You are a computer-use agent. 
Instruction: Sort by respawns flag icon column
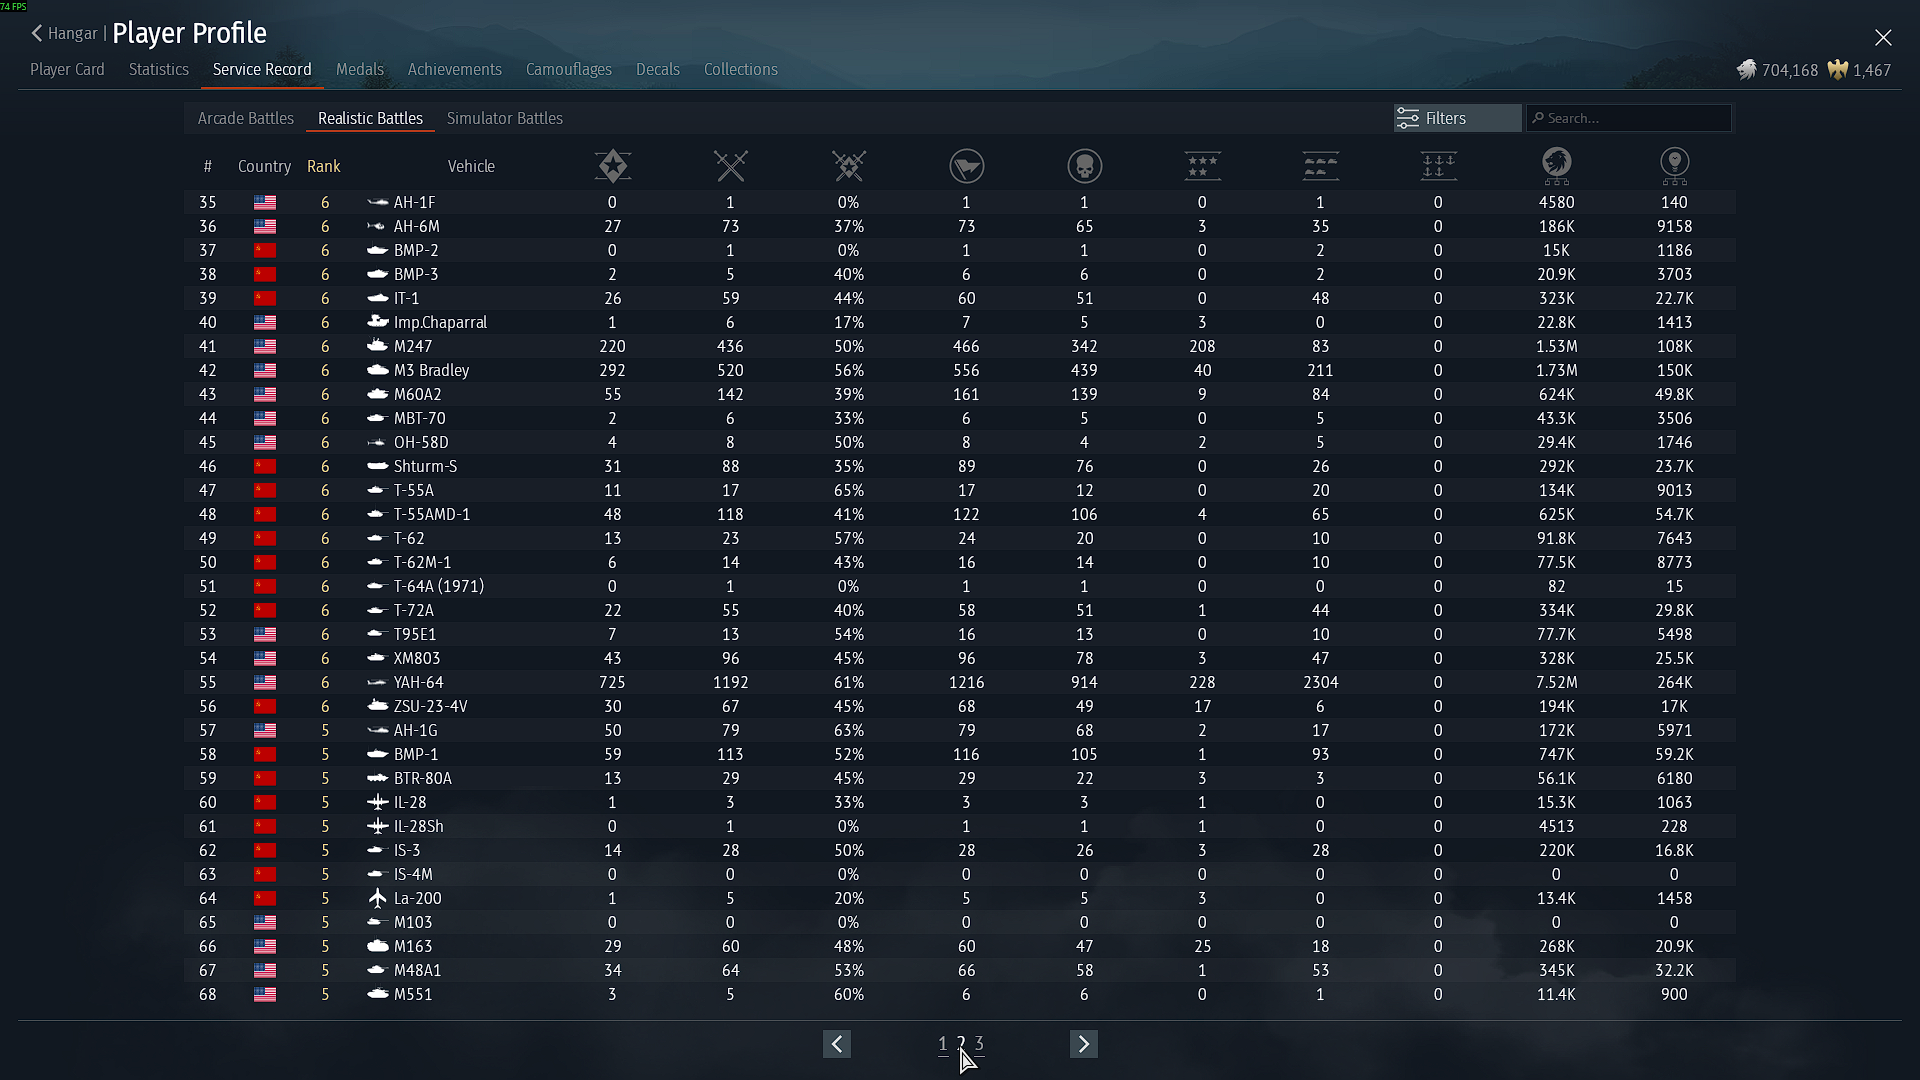click(x=966, y=166)
